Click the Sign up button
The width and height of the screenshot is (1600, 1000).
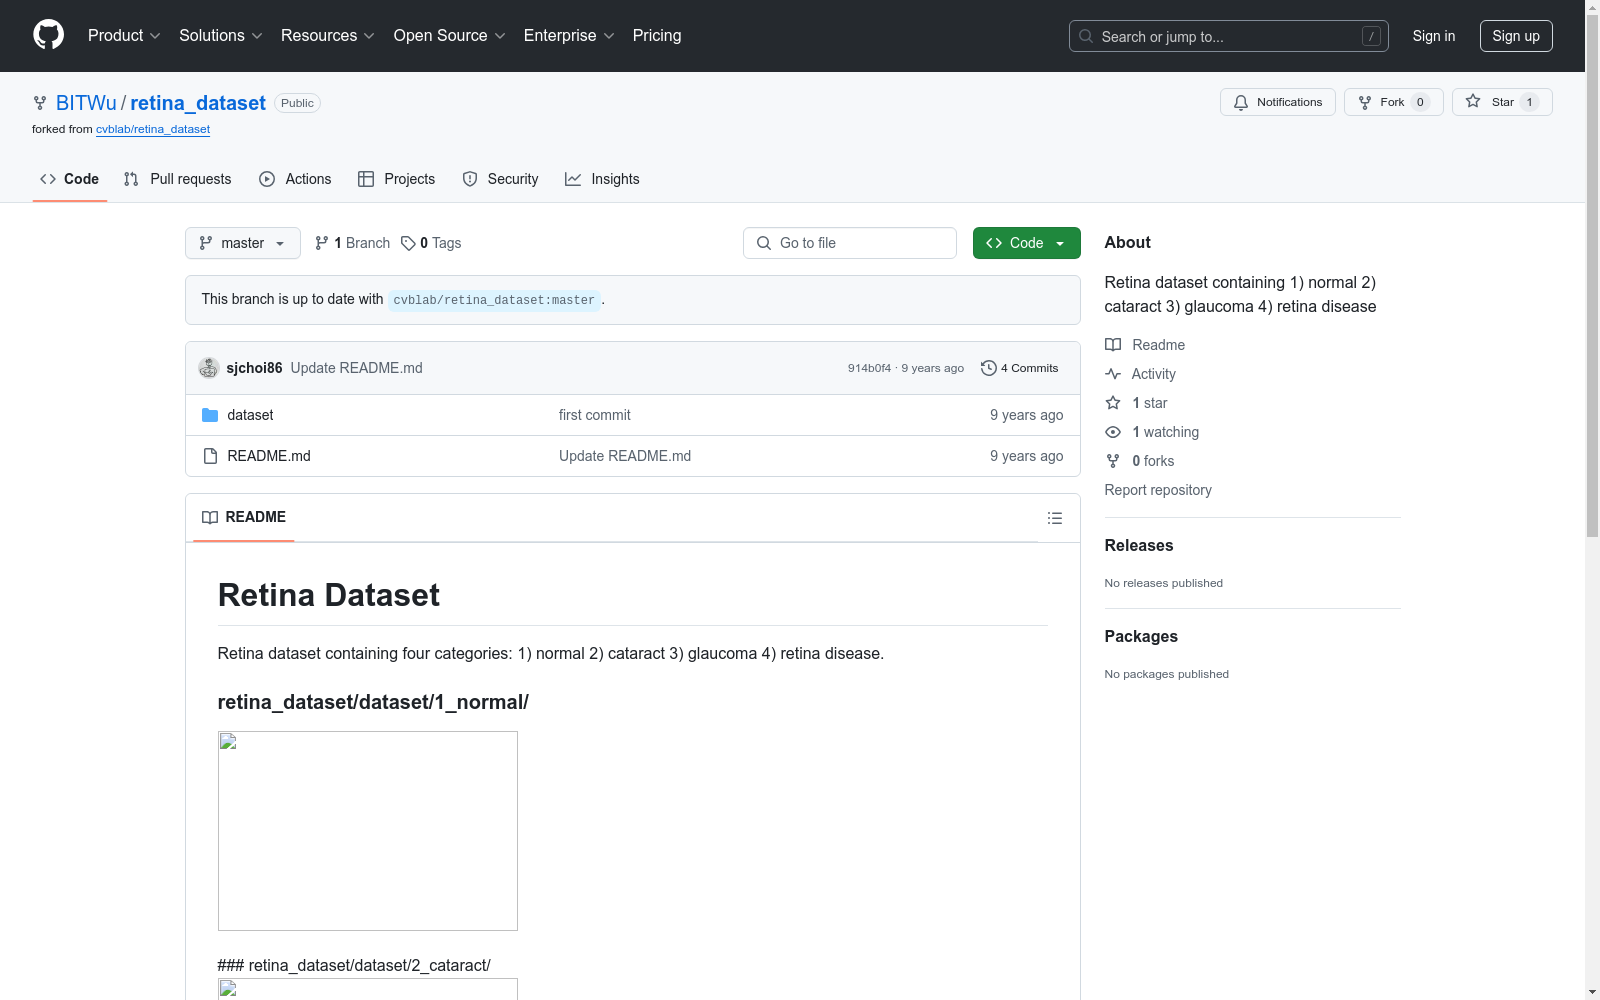click(1516, 36)
